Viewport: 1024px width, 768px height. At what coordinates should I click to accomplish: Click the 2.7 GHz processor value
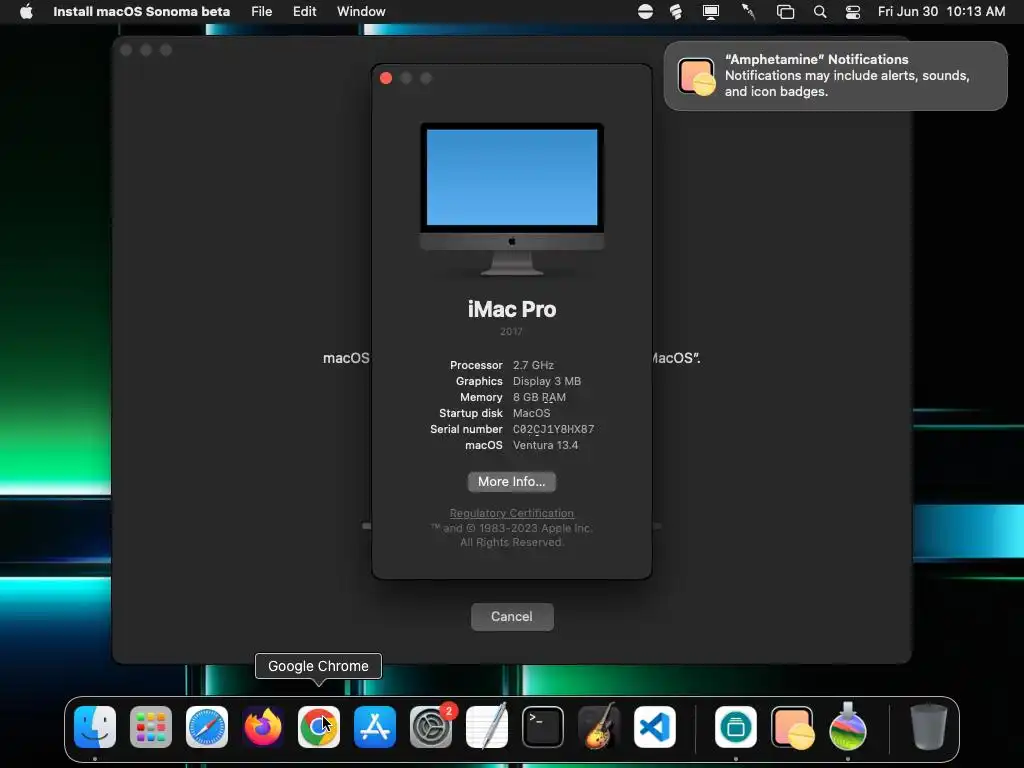533,365
